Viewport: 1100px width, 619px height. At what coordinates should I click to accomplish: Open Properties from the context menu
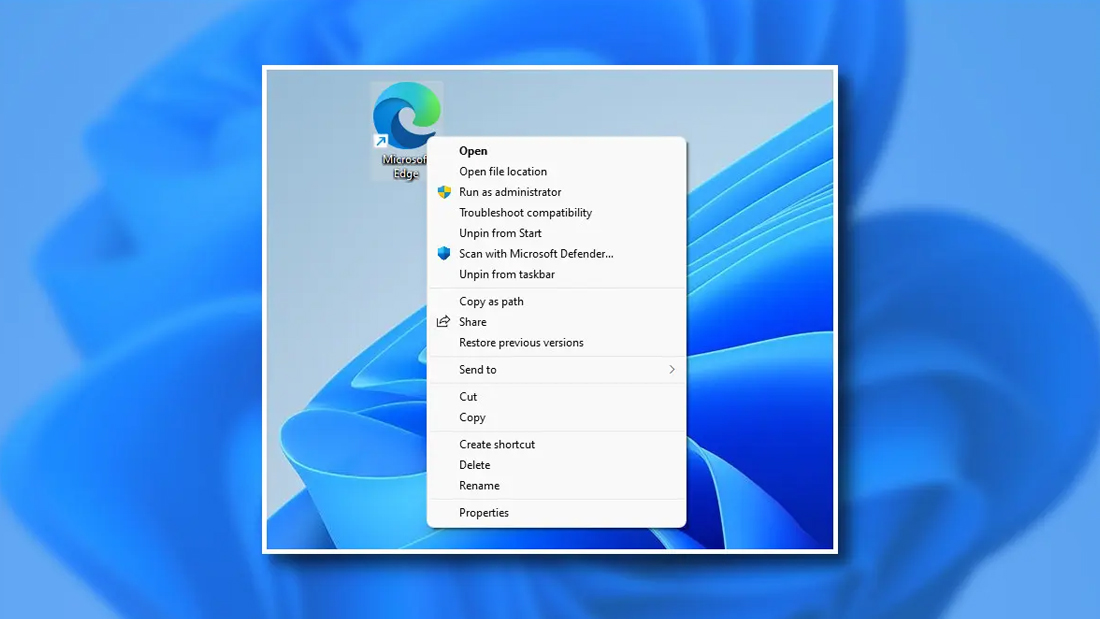point(556,512)
